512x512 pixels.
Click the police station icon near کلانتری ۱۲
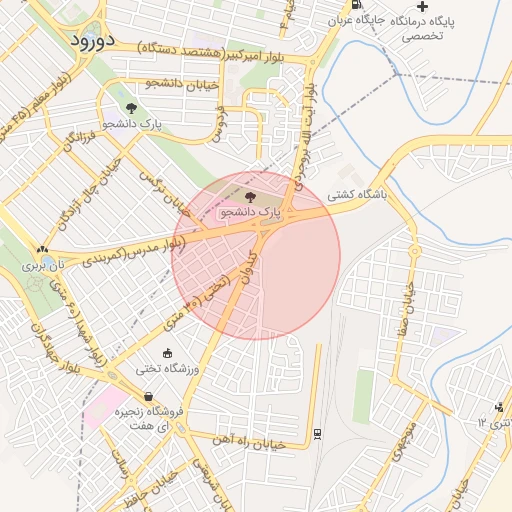(x=499, y=407)
